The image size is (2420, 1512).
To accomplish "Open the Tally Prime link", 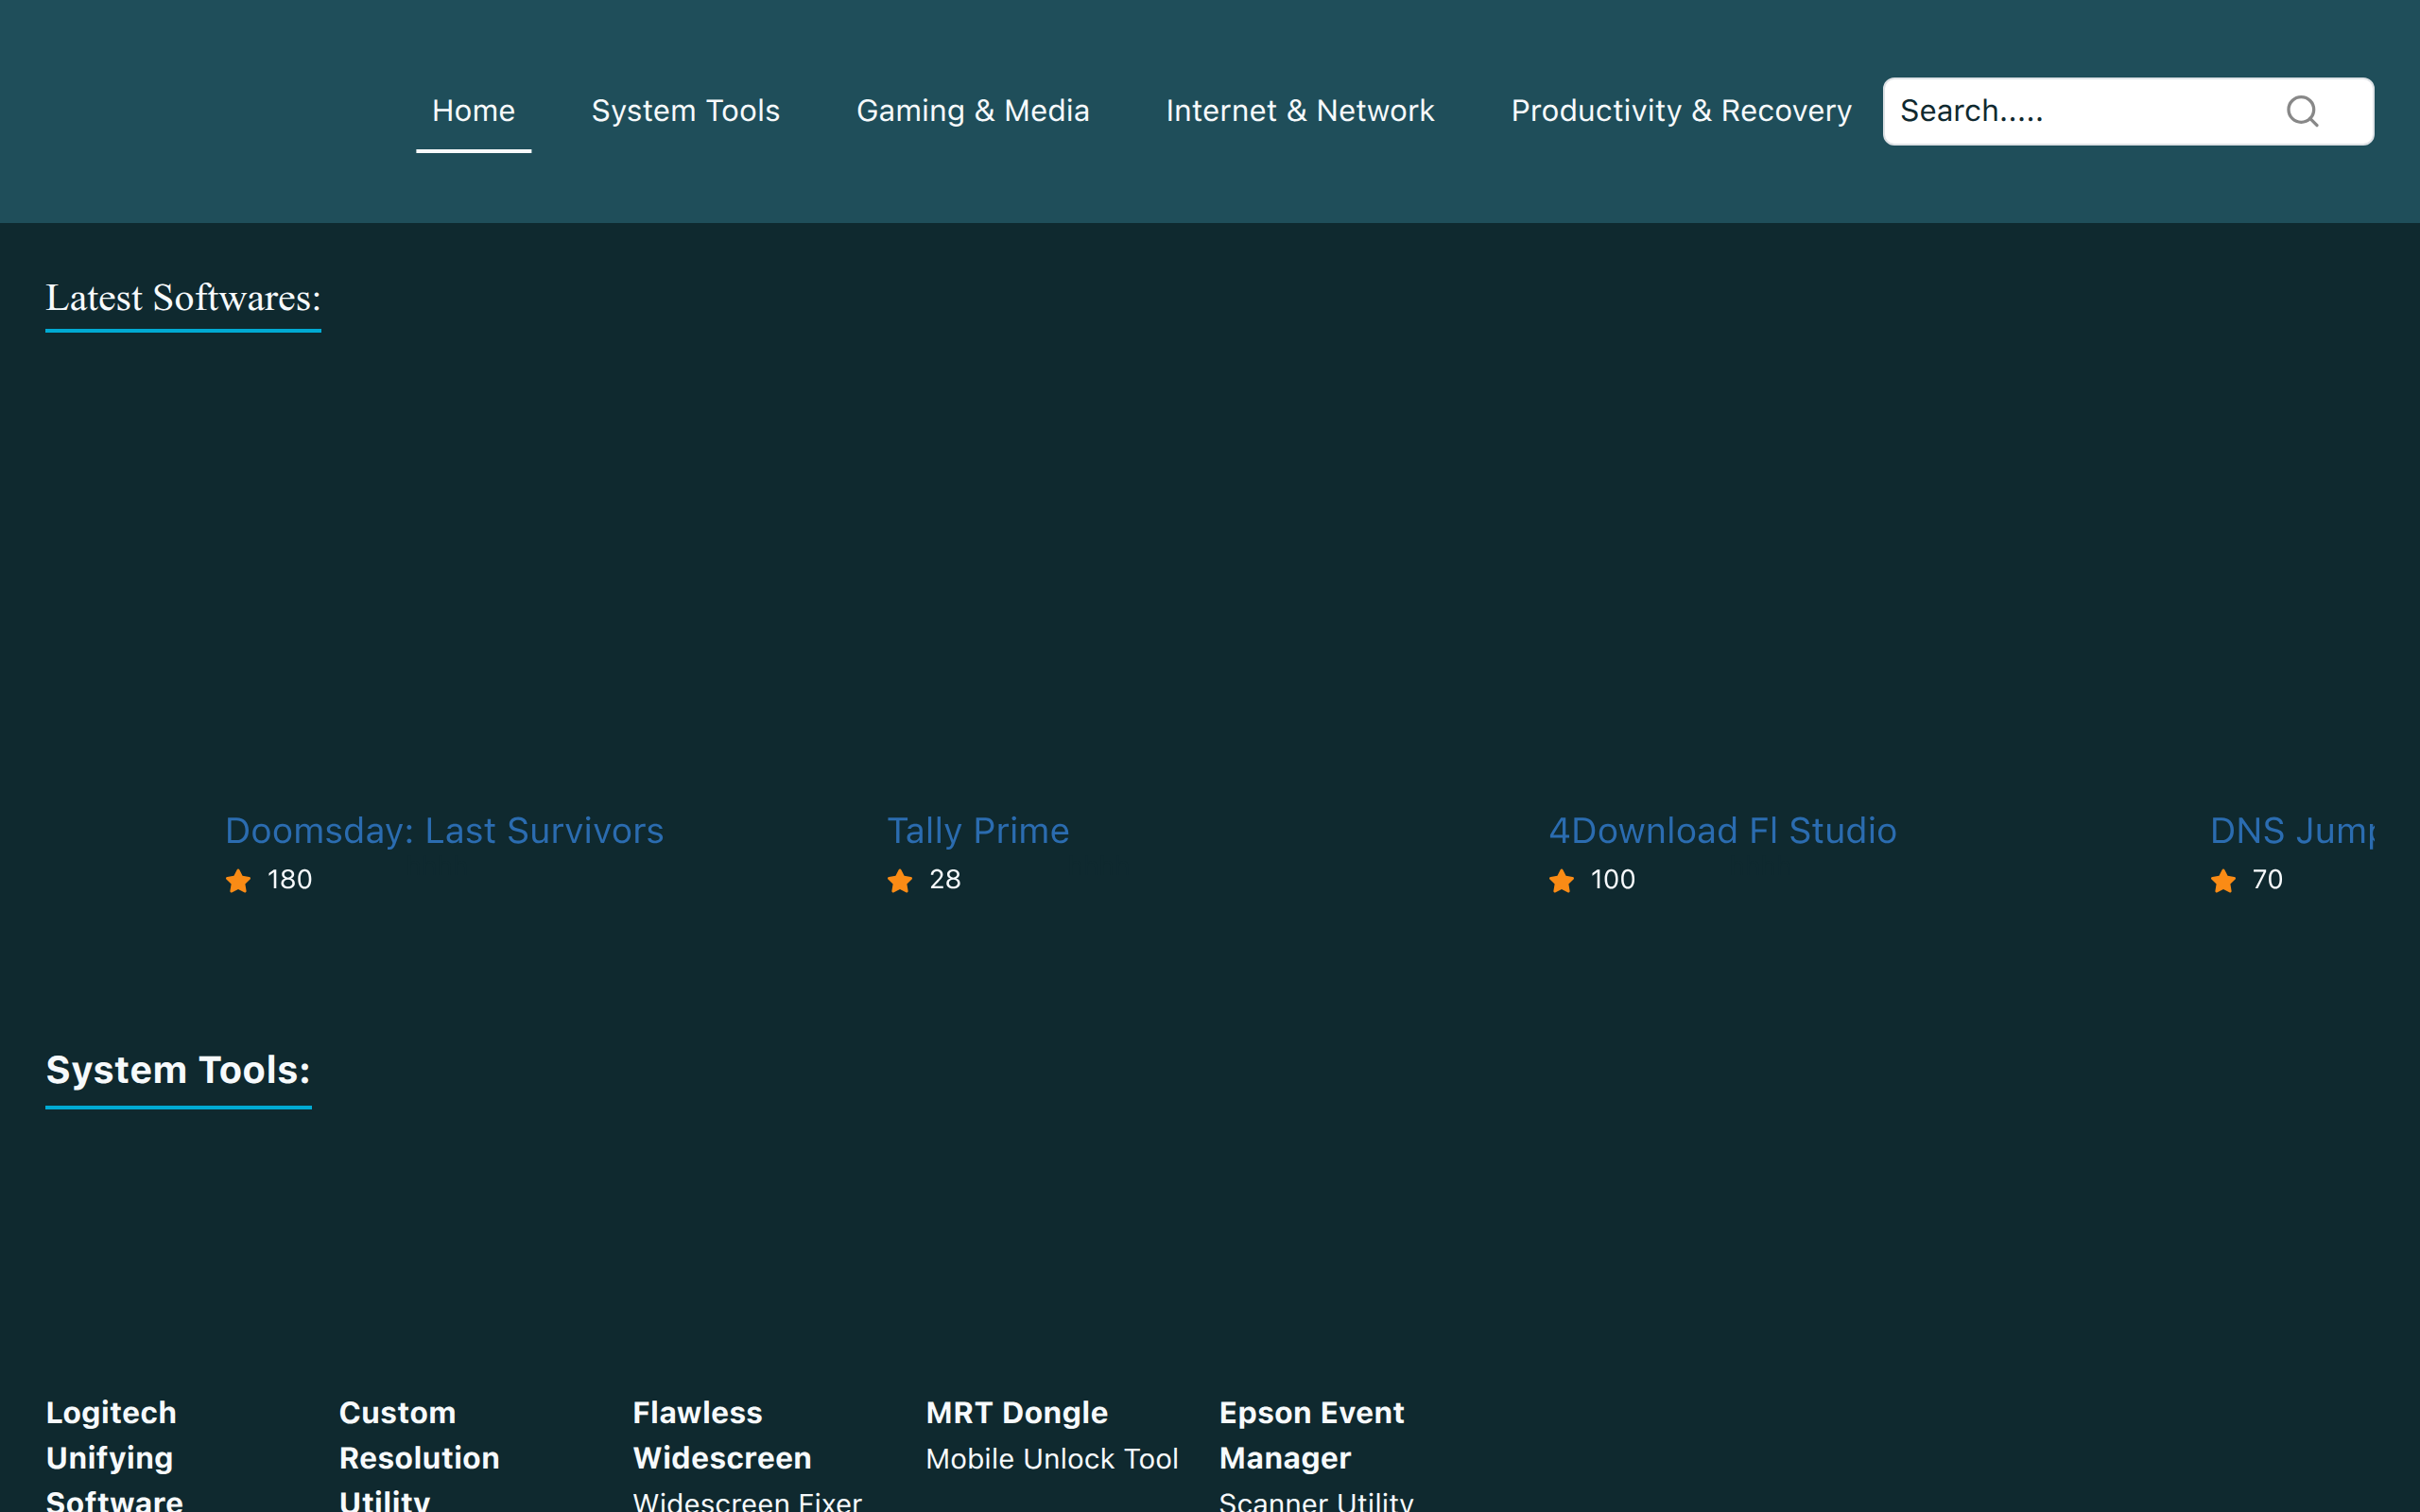I will pyautogui.click(x=978, y=830).
